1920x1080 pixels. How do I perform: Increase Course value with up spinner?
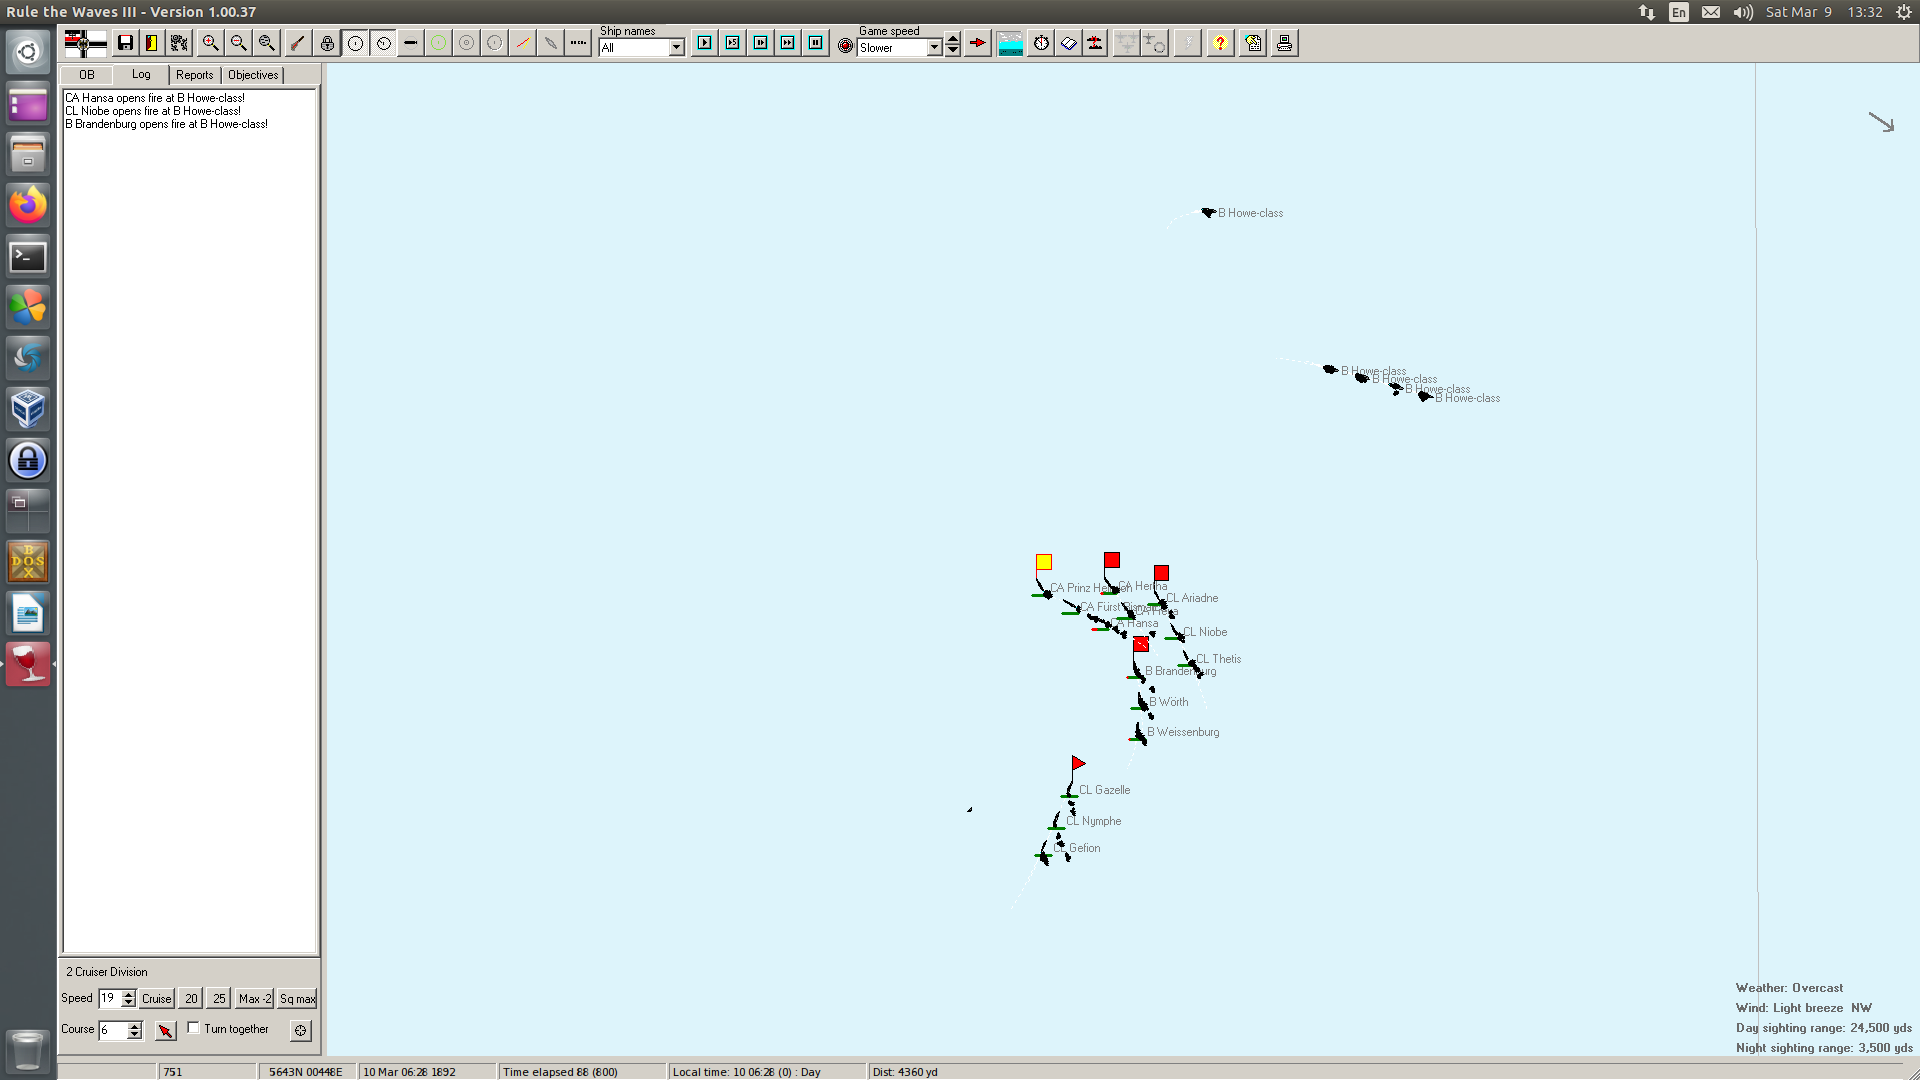[x=135, y=1026]
